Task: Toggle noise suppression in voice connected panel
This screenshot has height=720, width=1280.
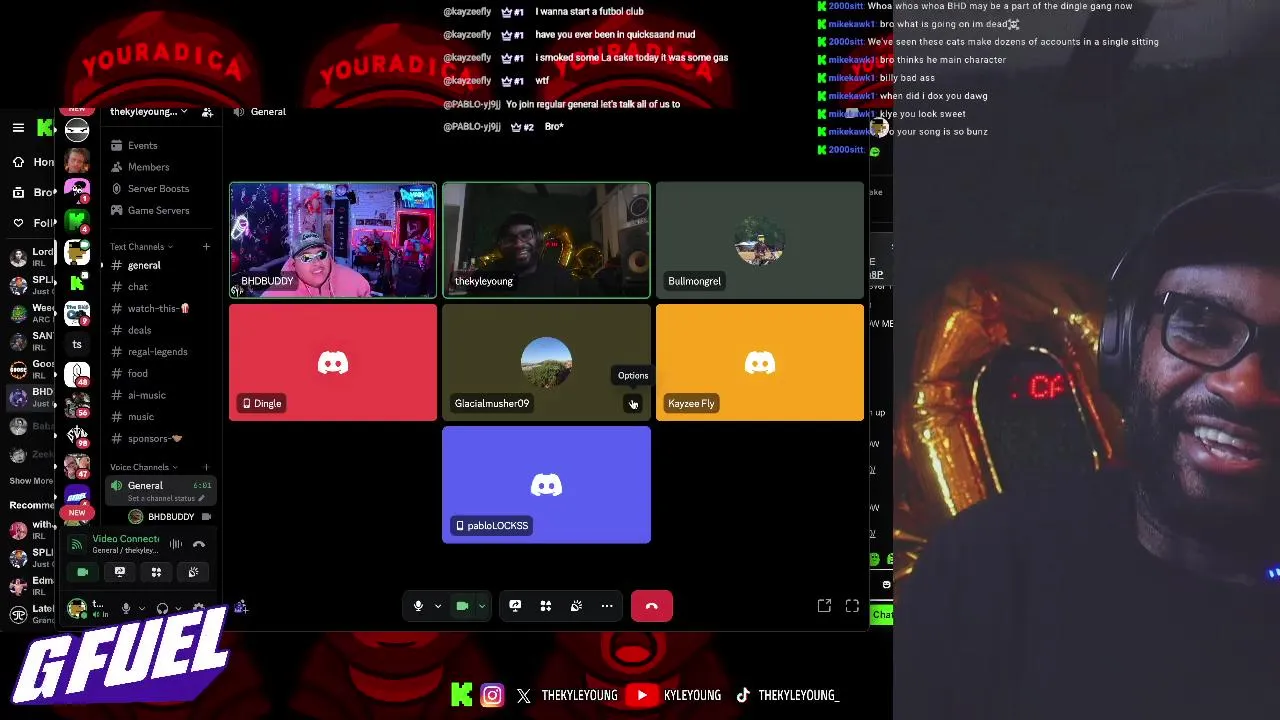Action: pyautogui.click(x=176, y=544)
